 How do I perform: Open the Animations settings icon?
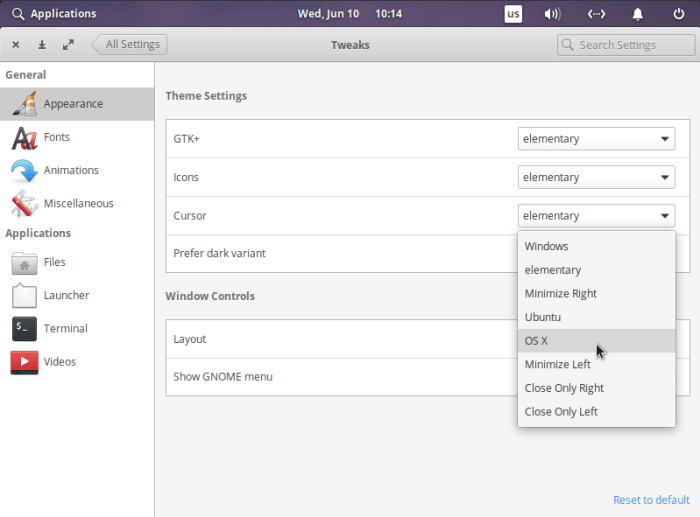(x=25, y=170)
